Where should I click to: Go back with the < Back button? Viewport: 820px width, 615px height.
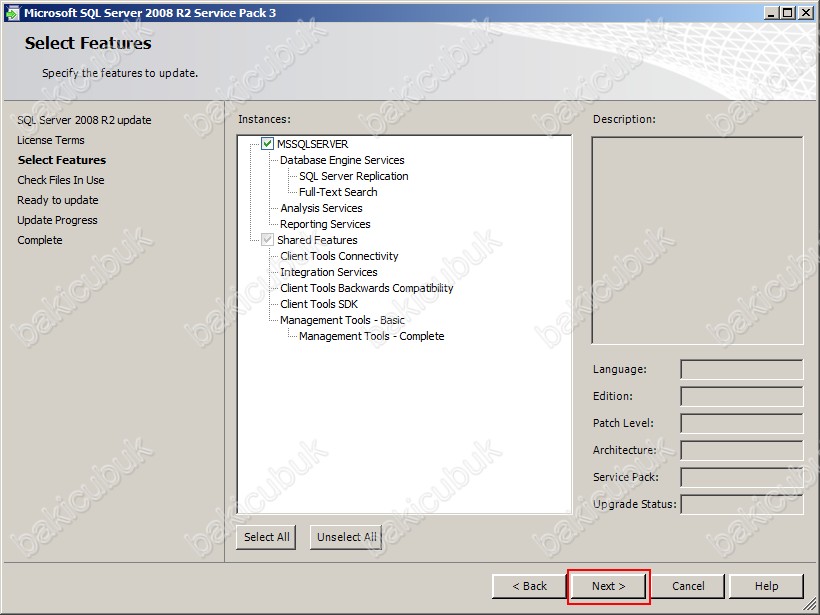[x=529, y=586]
